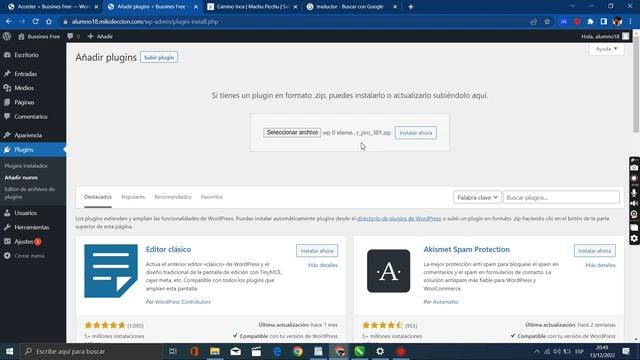640x360 pixels.
Task: Open Akismet Spam Protection title
Action: tap(467, 249)
